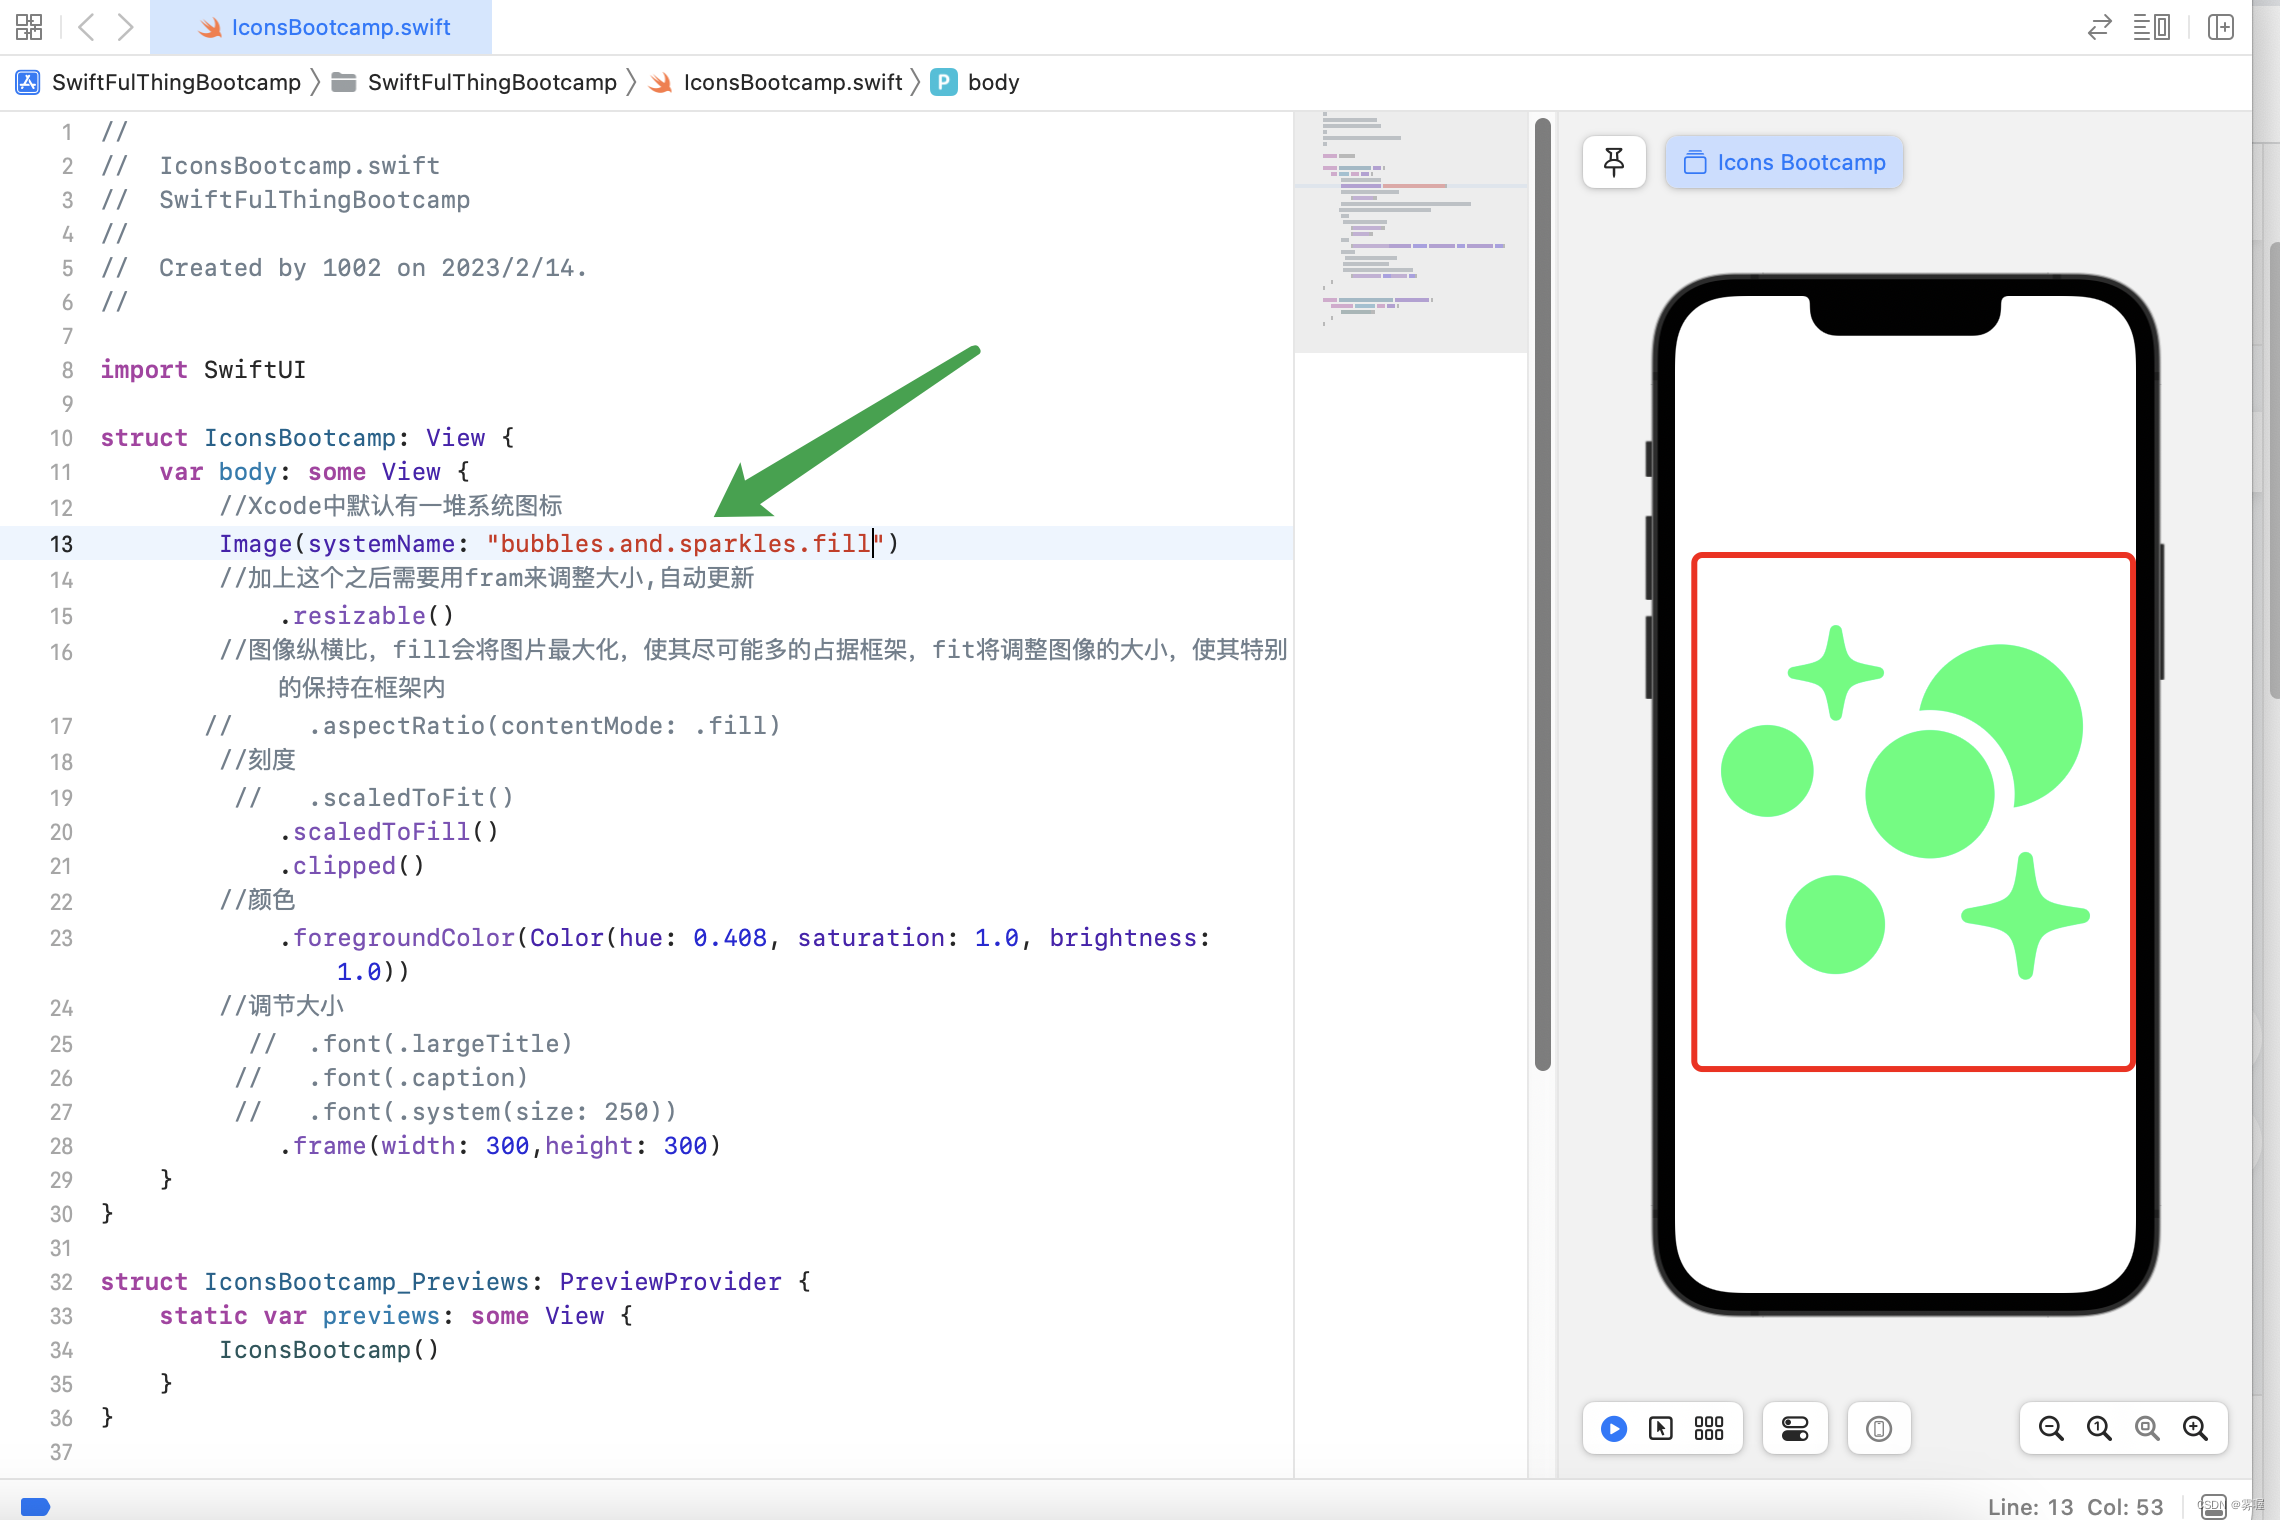Click the zoom-to-fit magnifier in preview controls
Viewport: 2280px width, 1520px height.
coord(2146,1428)
